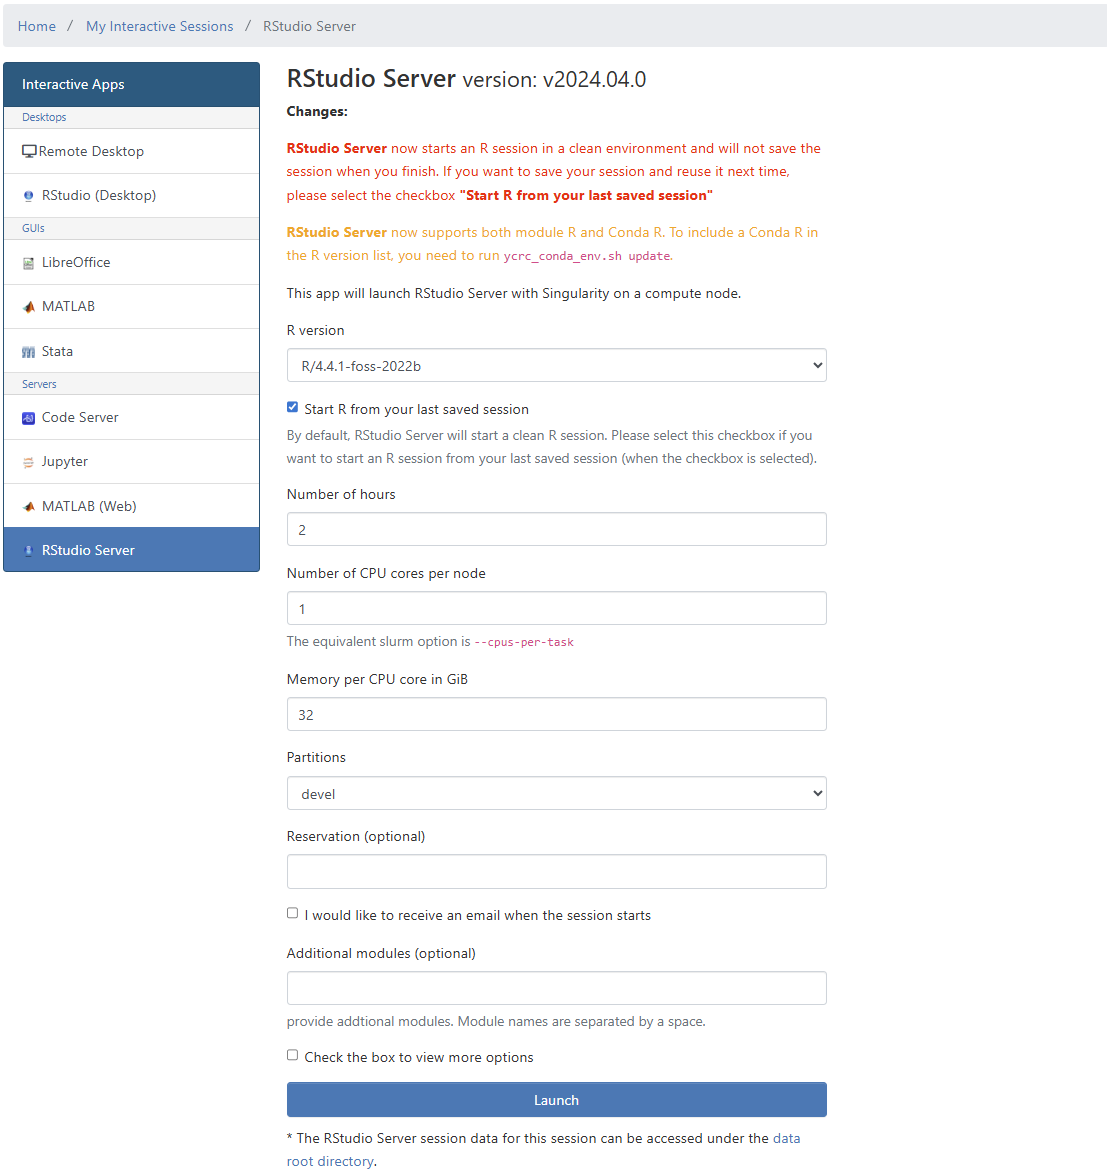Click the Number of hours field
The width and height of the screenshot is (1107, 1169).
(x=556, y=529)
